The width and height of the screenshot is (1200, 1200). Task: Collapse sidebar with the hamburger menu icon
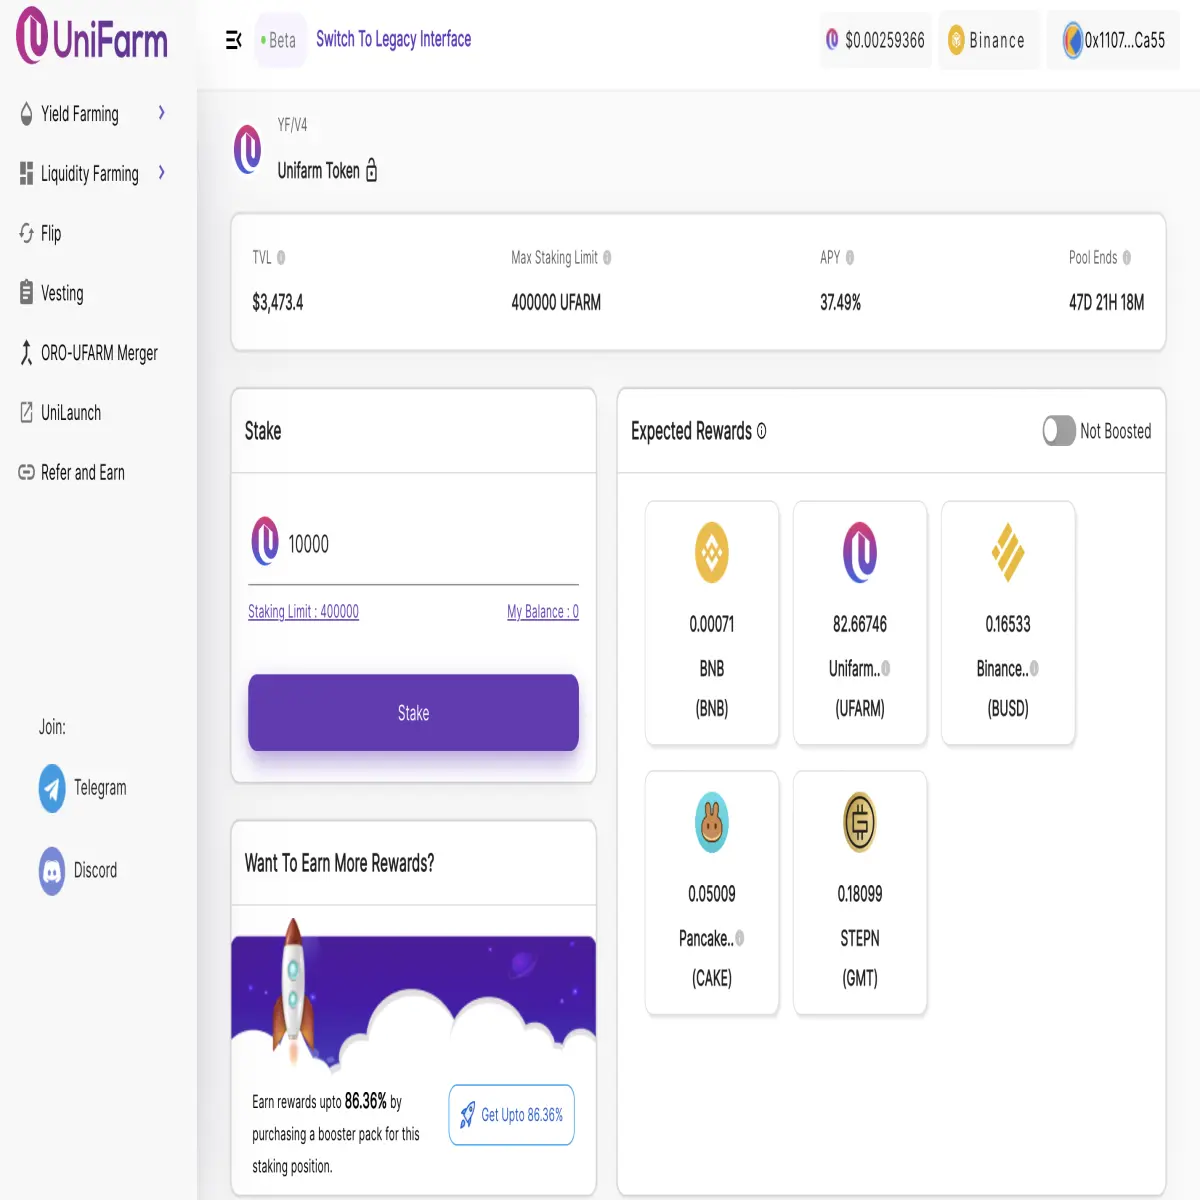(x=234, y=40)
